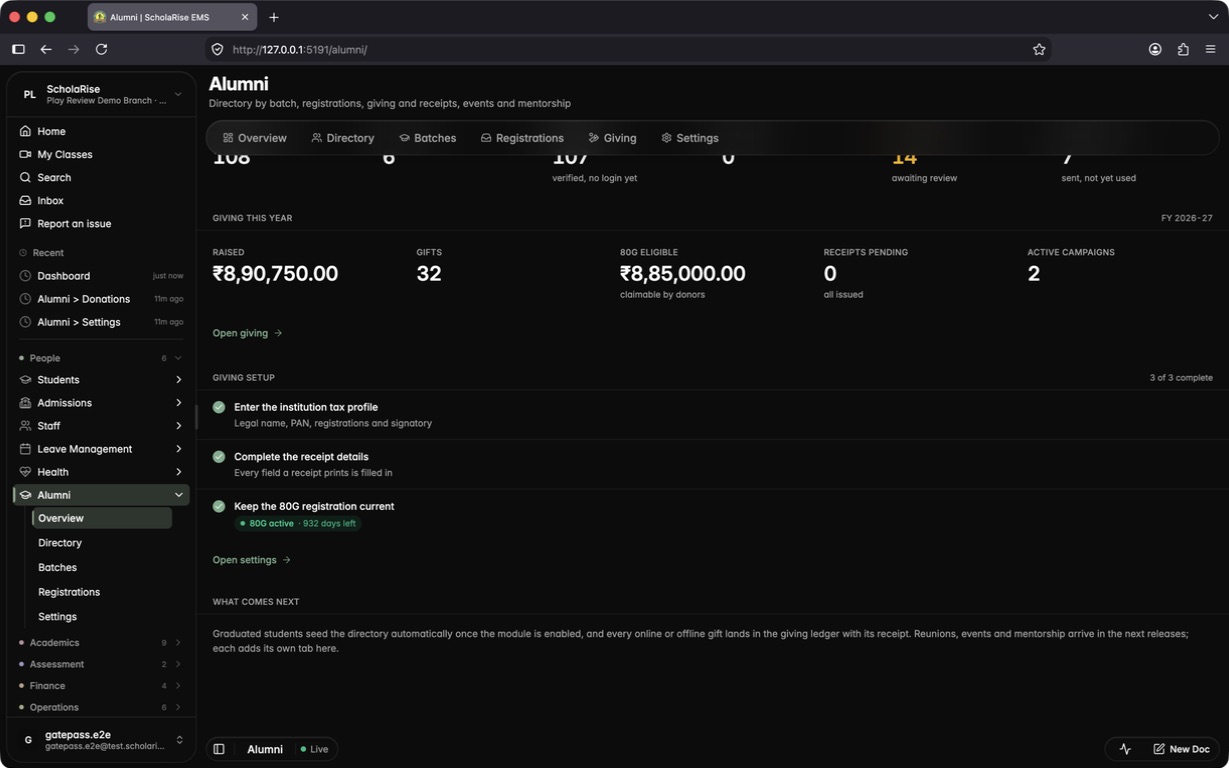This screenshot has height=768, width=1229.
Task: Open the browser hamburger menu
Action: 1210,49
